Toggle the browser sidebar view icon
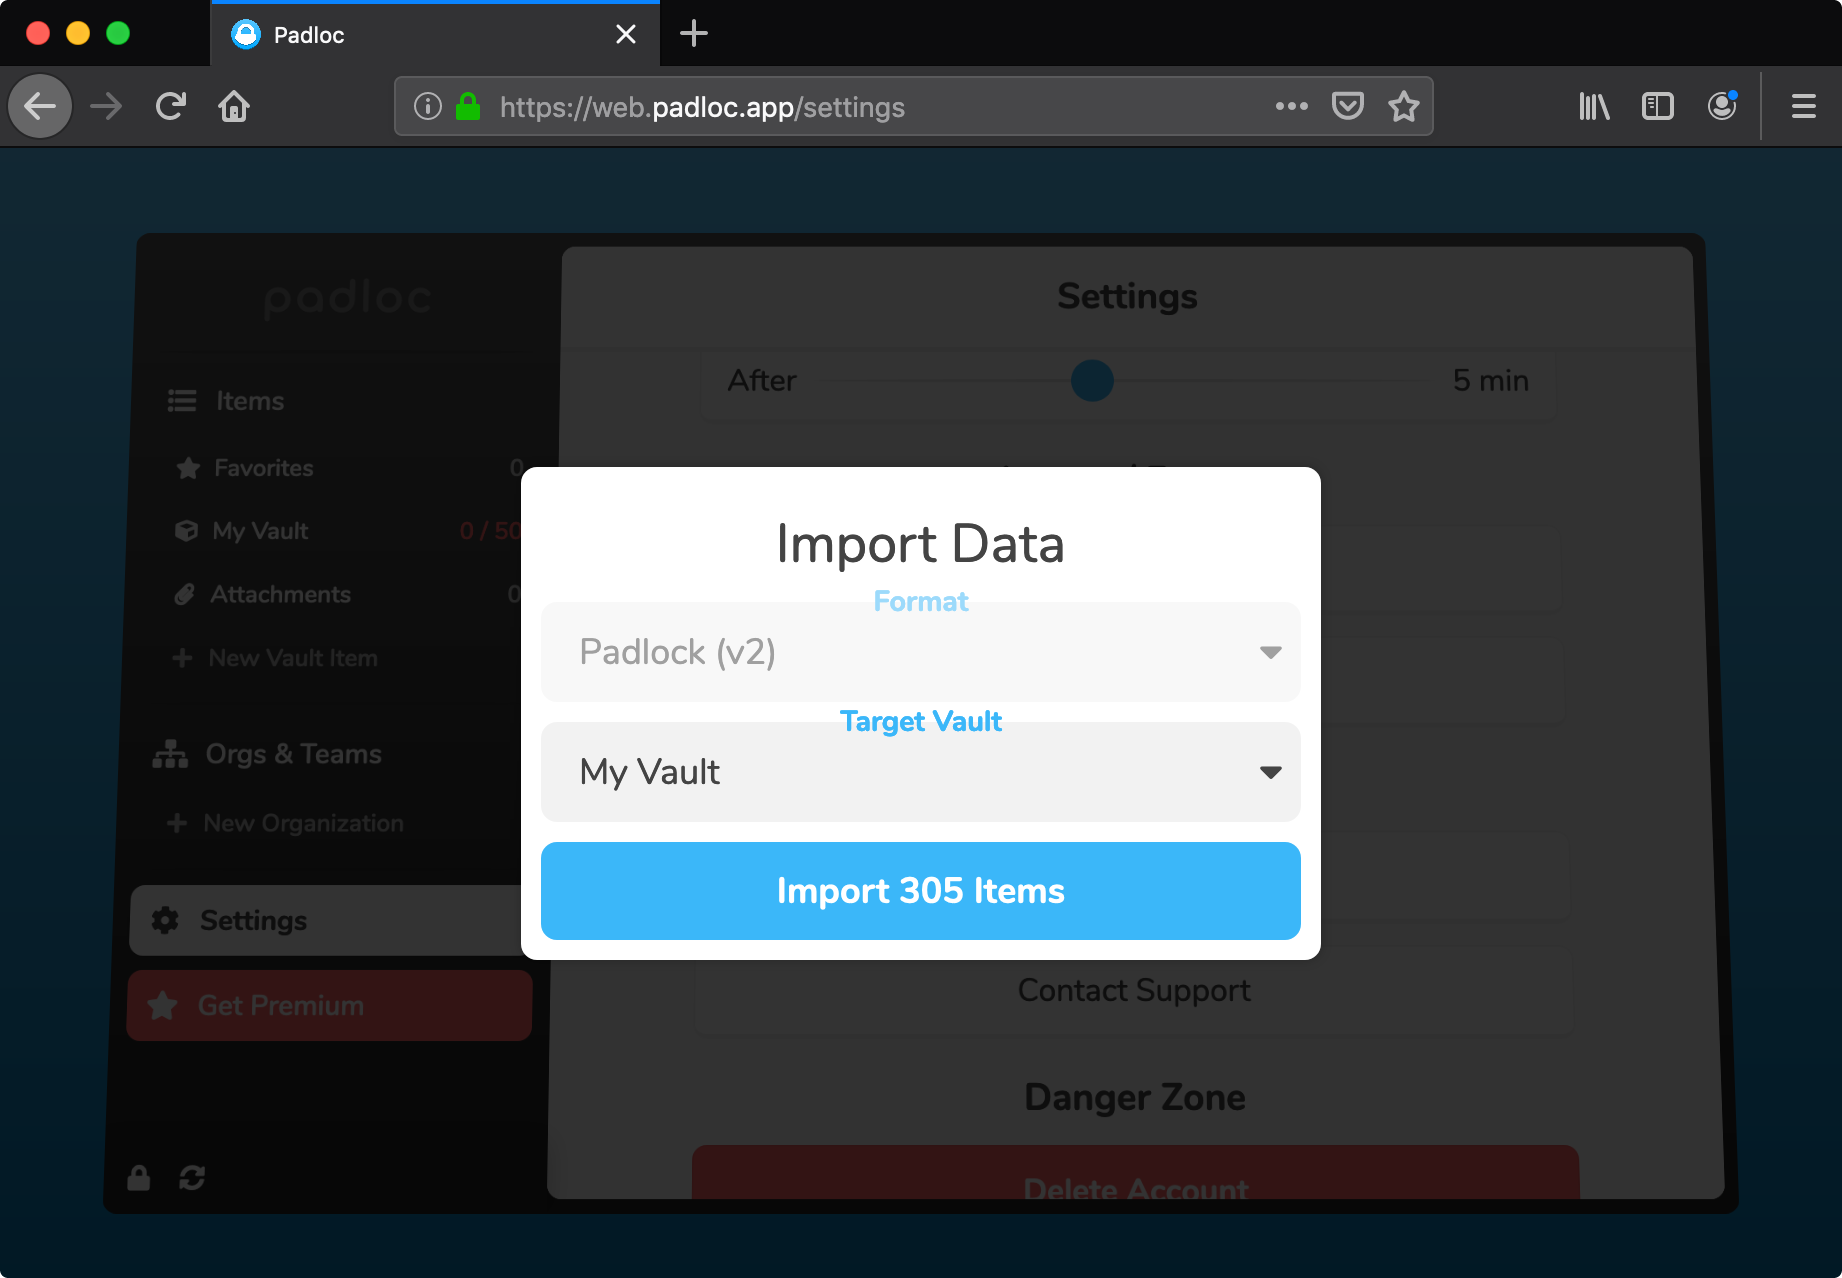The width and height of the screenshot is (1842, 1278). click(1657, 106)
